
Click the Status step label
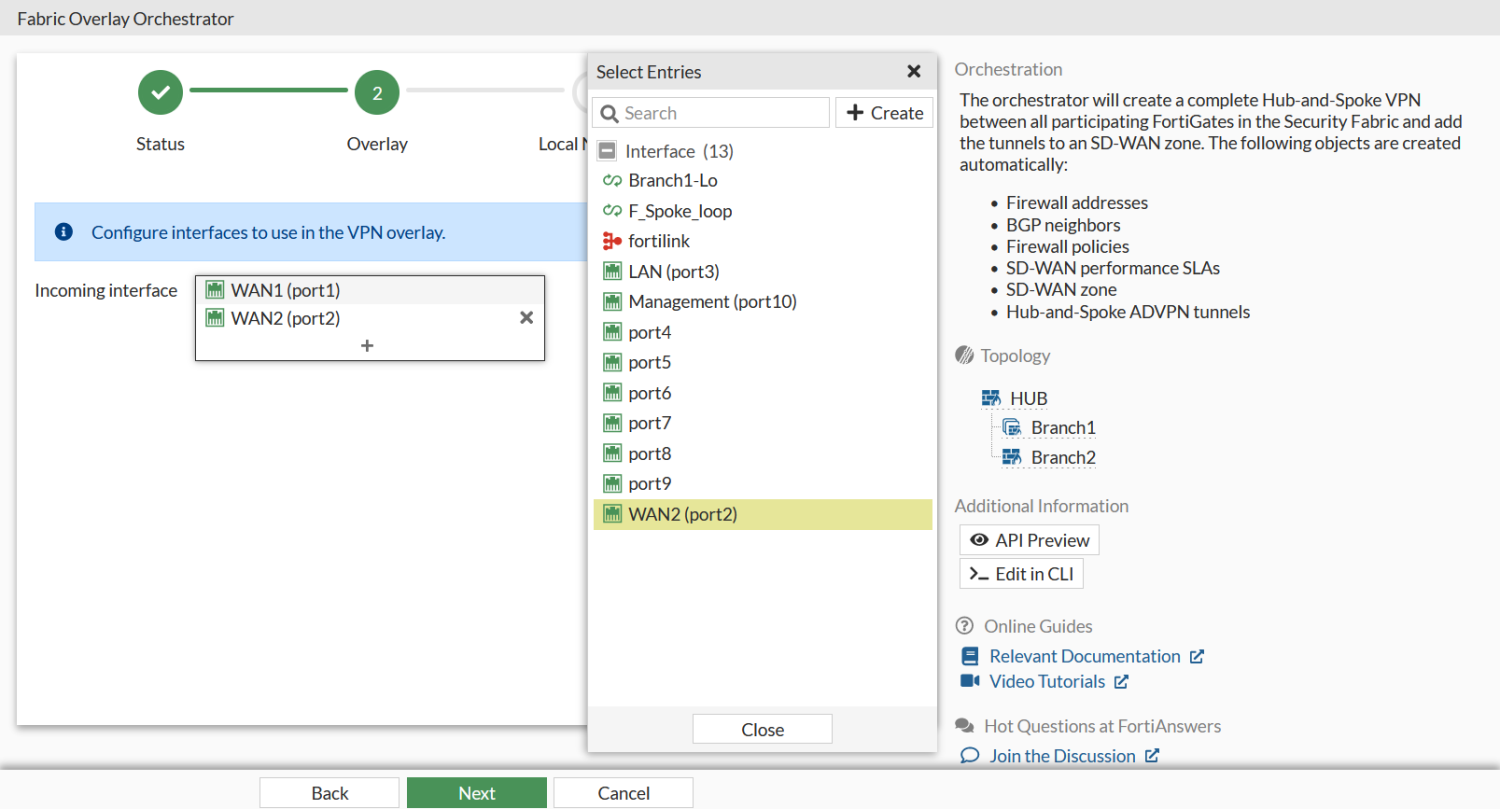[x=160, y=143]
